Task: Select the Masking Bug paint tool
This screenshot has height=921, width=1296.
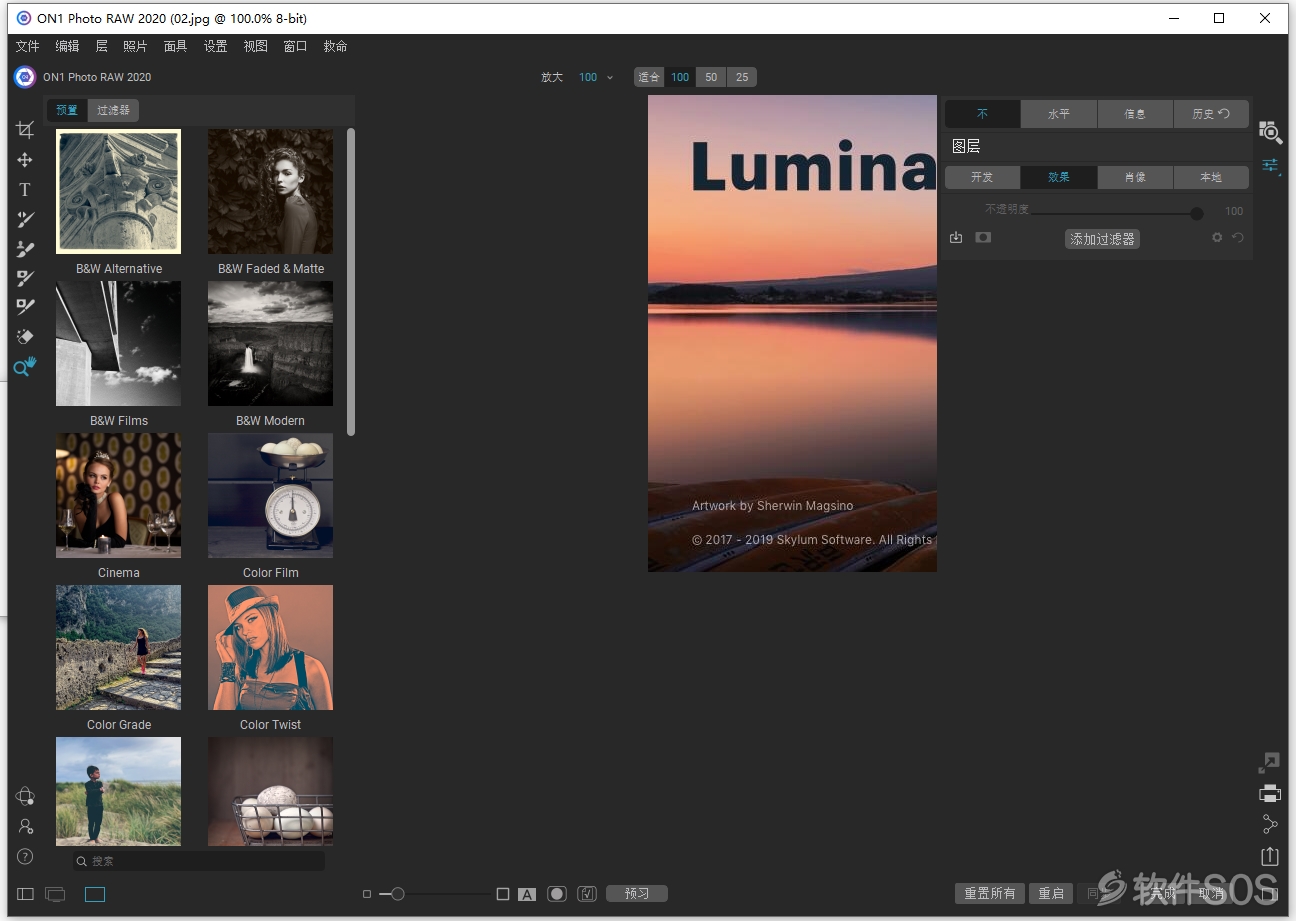Action: point(25,249)
